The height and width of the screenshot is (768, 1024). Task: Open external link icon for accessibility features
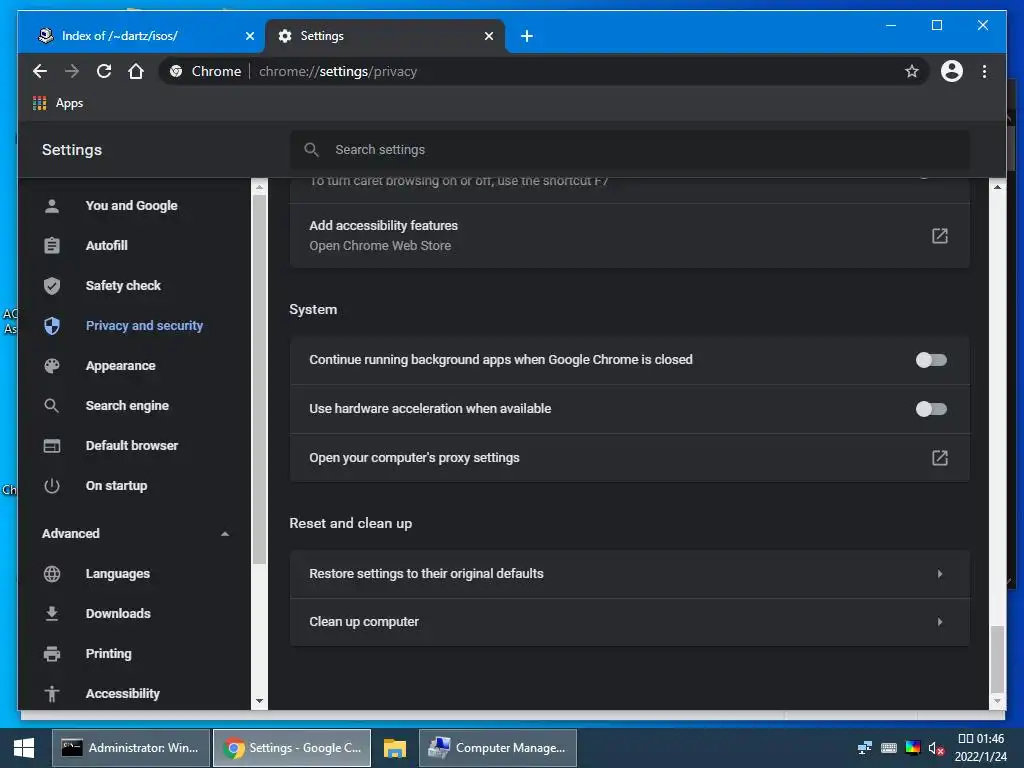click(x=940, y=236)
